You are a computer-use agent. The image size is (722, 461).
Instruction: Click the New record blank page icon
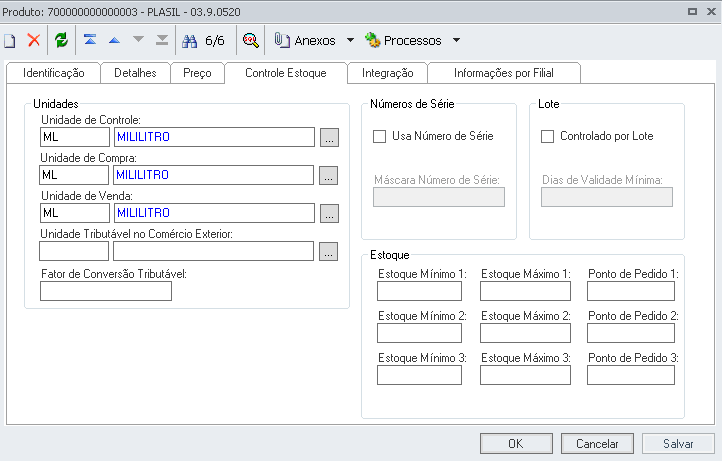10,41
